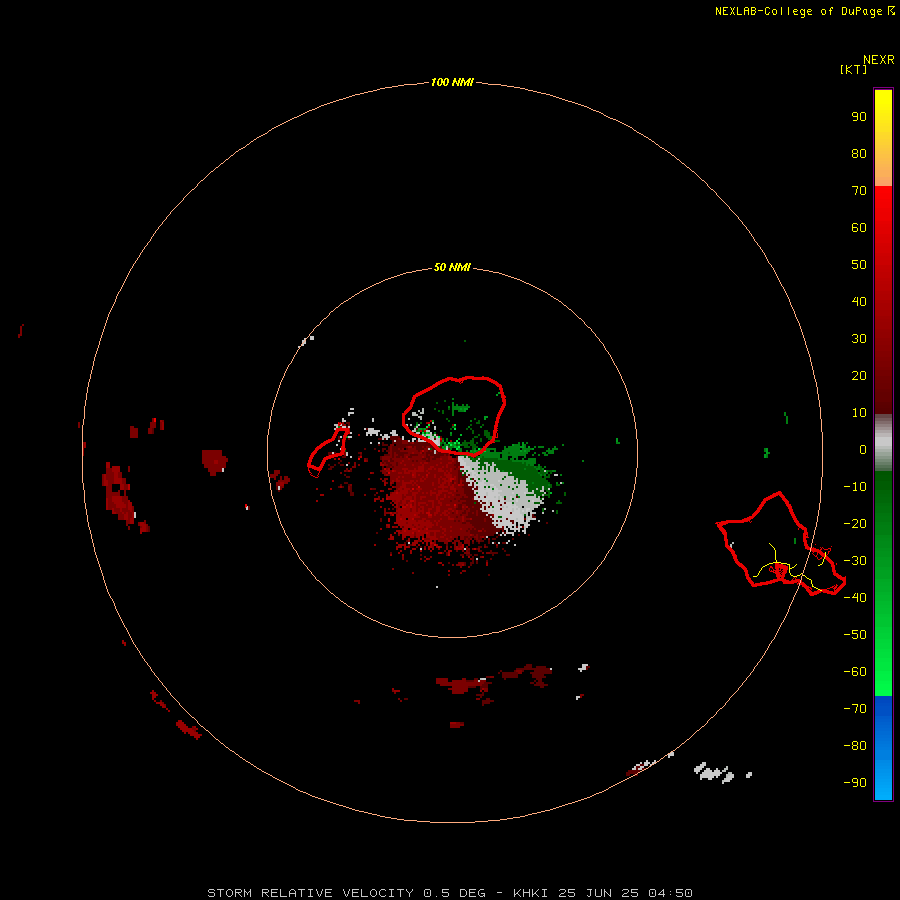Click the NEXR label above the color scale
The image size is (900, 900).
(x=879, y=60)
